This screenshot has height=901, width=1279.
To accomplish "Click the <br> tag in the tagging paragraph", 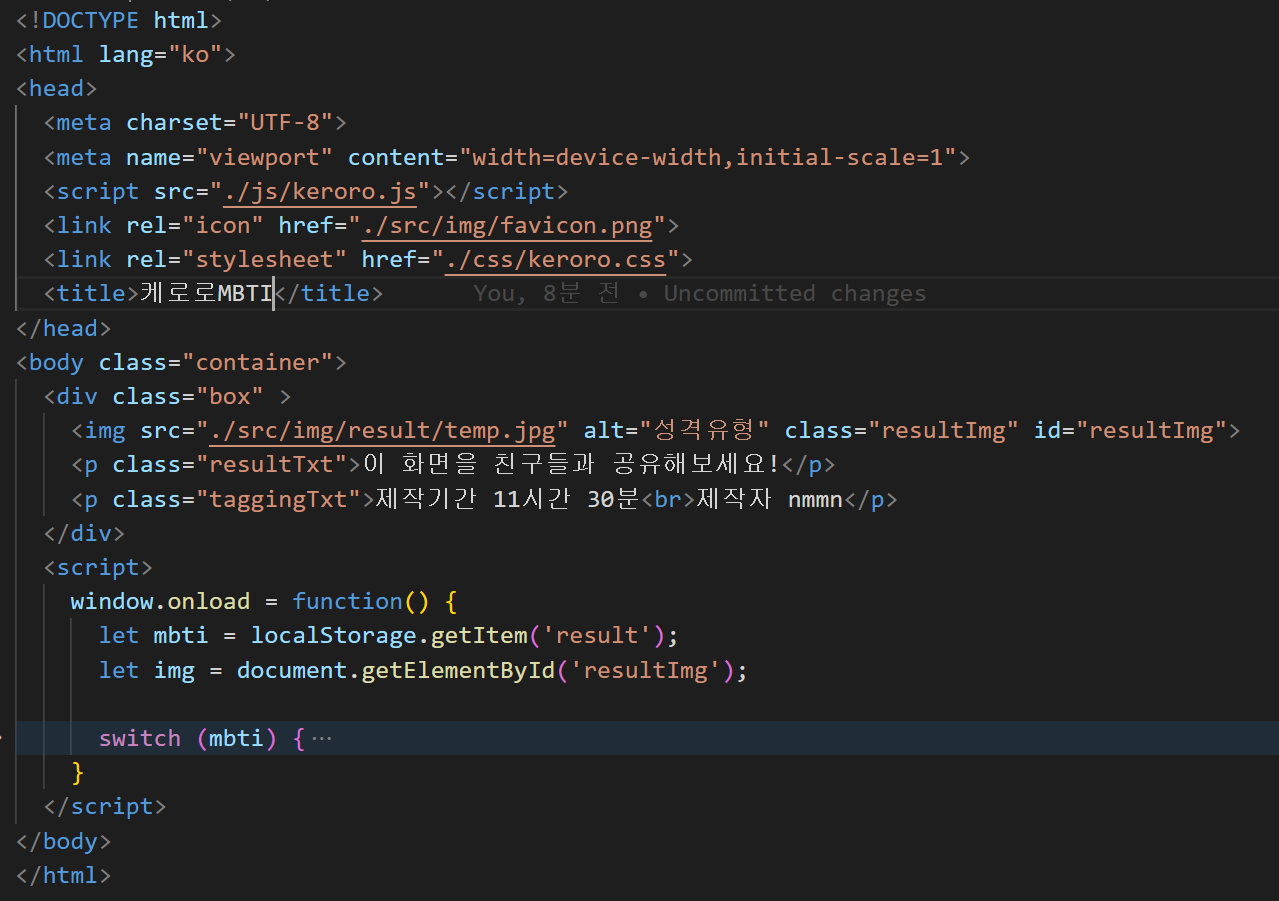I will (x=667, y=499).
